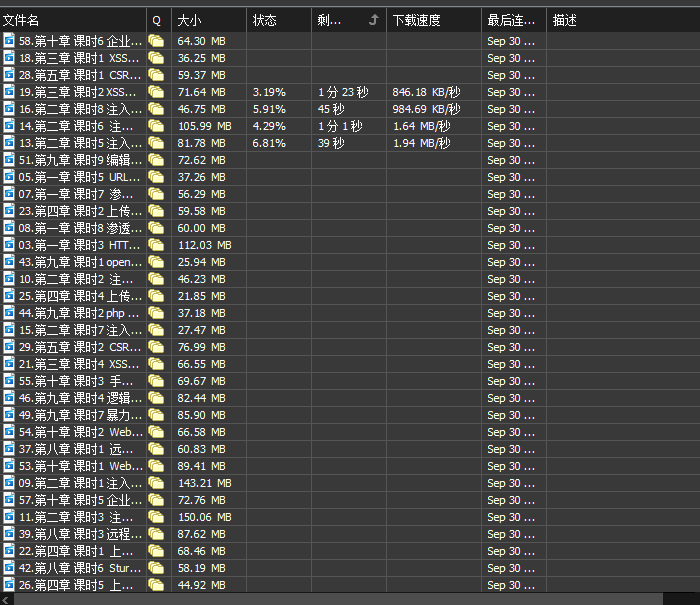Toggle sort arrow in 剩... column header
This screenshot has height=605, width=700.
click(374, 20)
